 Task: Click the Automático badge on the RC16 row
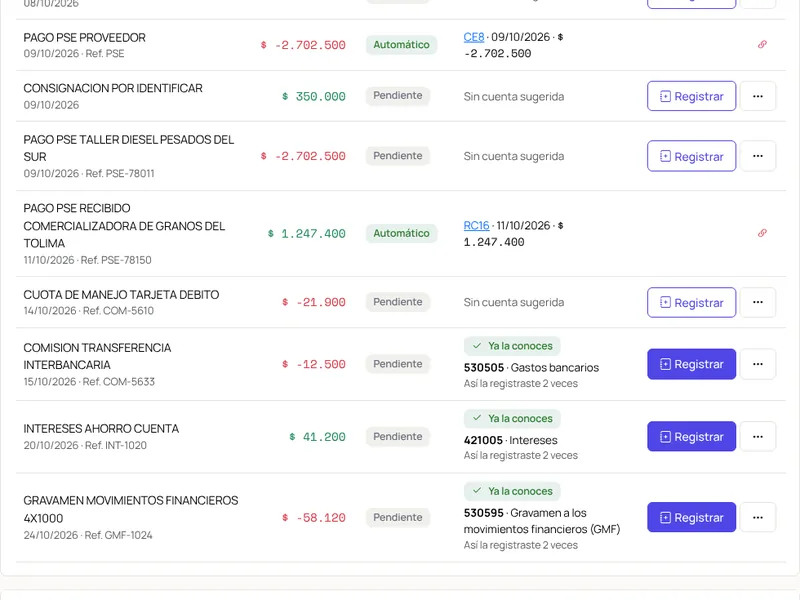coord(401,233)
